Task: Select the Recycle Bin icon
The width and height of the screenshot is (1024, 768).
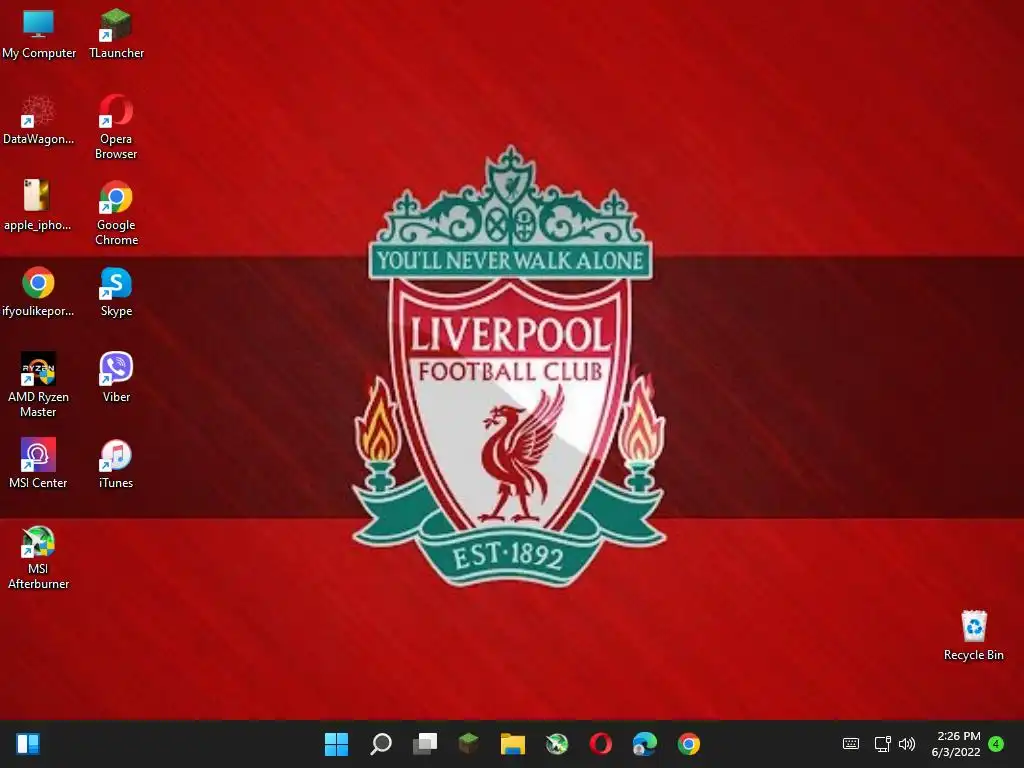Action: point(974,635)
